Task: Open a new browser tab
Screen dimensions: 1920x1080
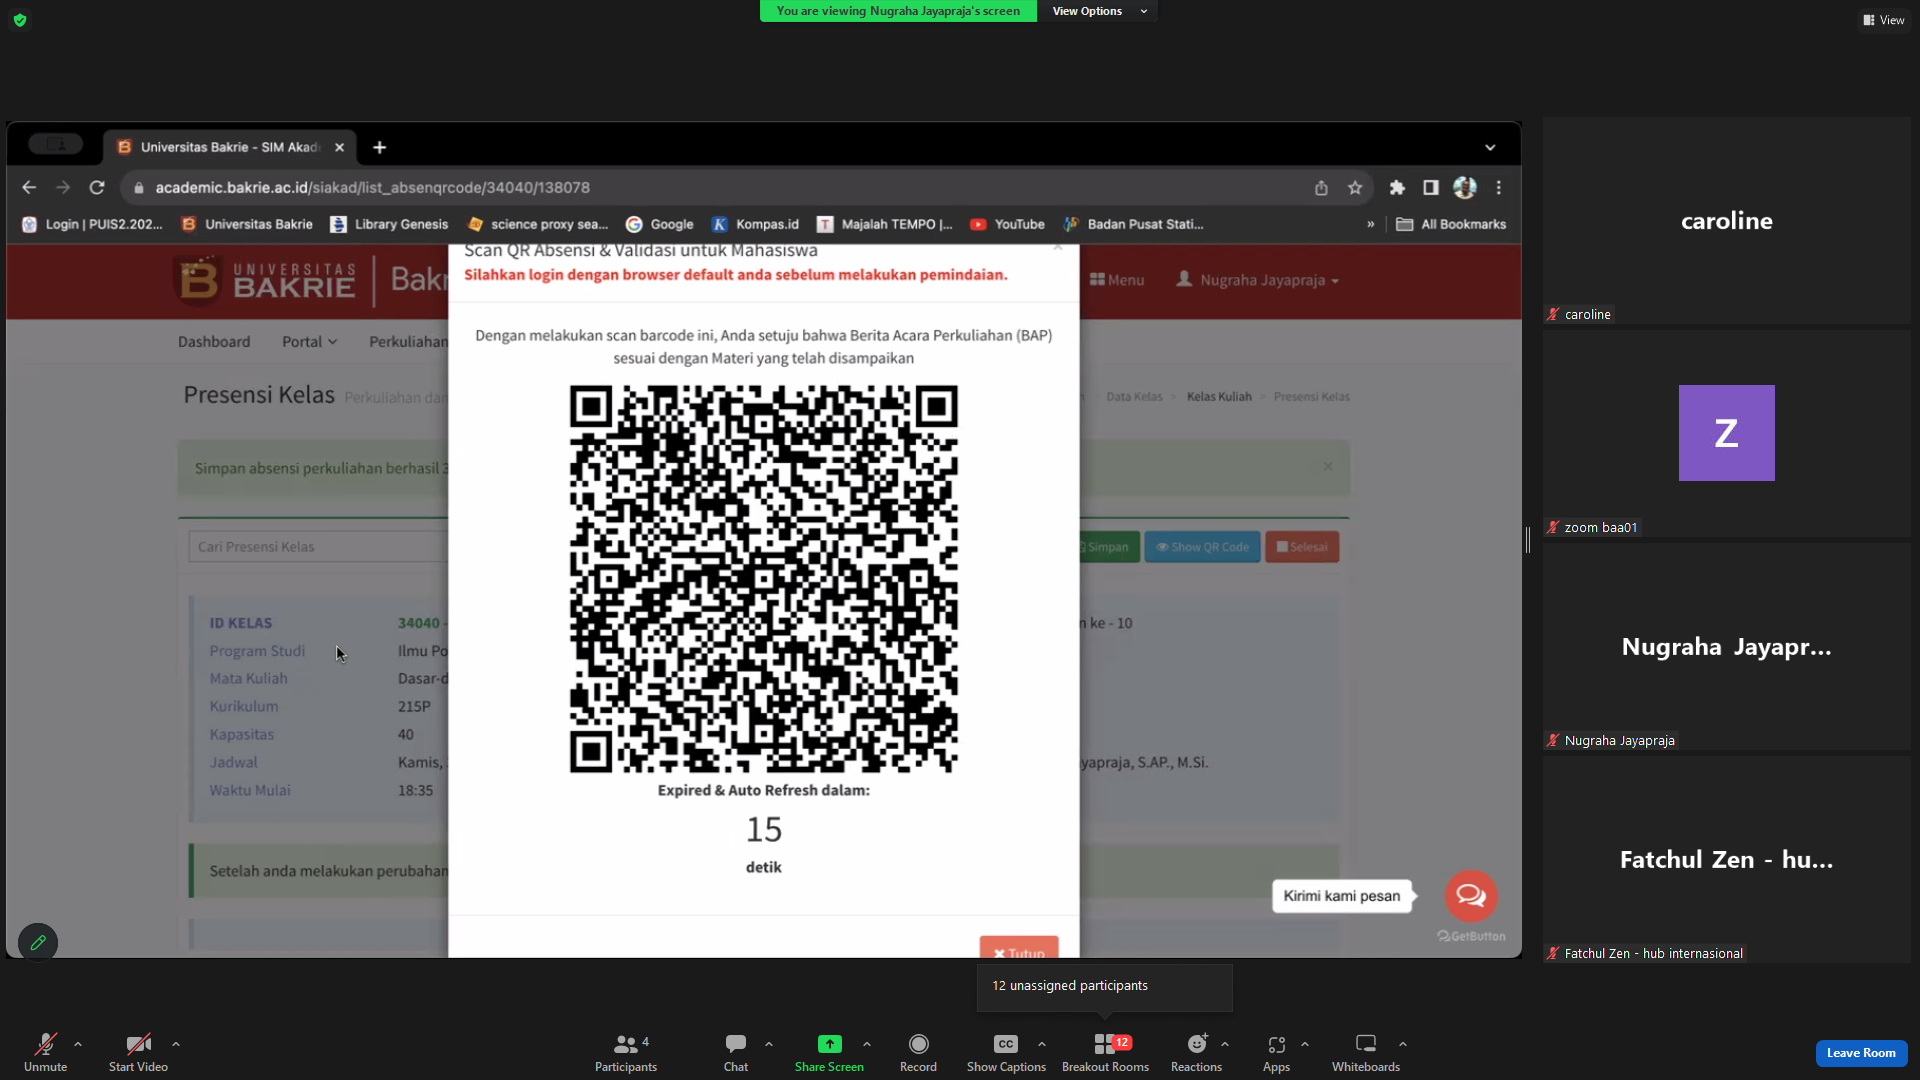Action: point(379,147)
